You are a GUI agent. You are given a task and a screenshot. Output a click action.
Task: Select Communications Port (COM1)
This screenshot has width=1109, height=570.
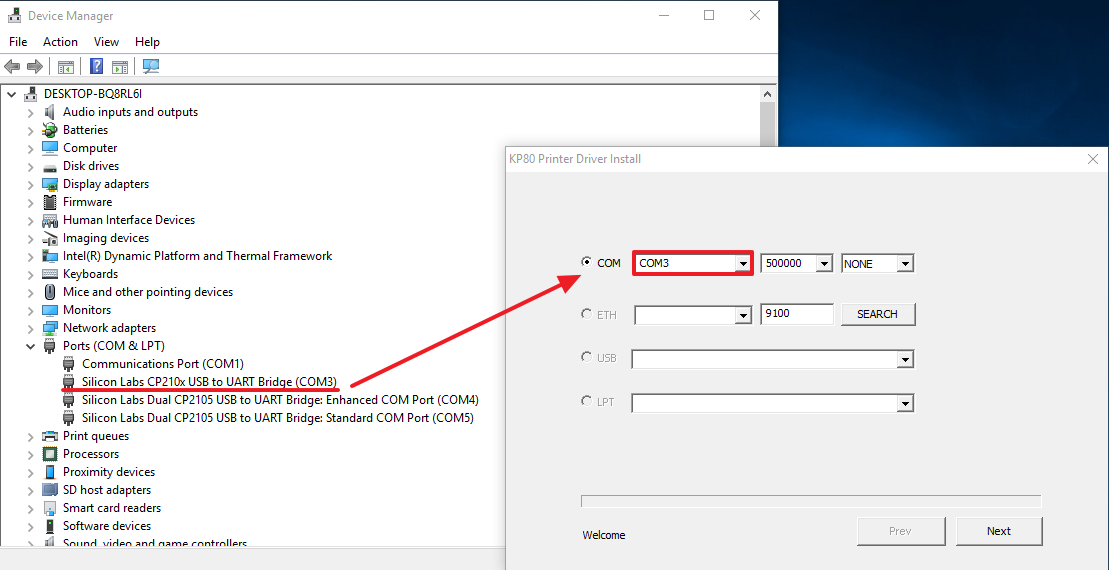[163, 363]
